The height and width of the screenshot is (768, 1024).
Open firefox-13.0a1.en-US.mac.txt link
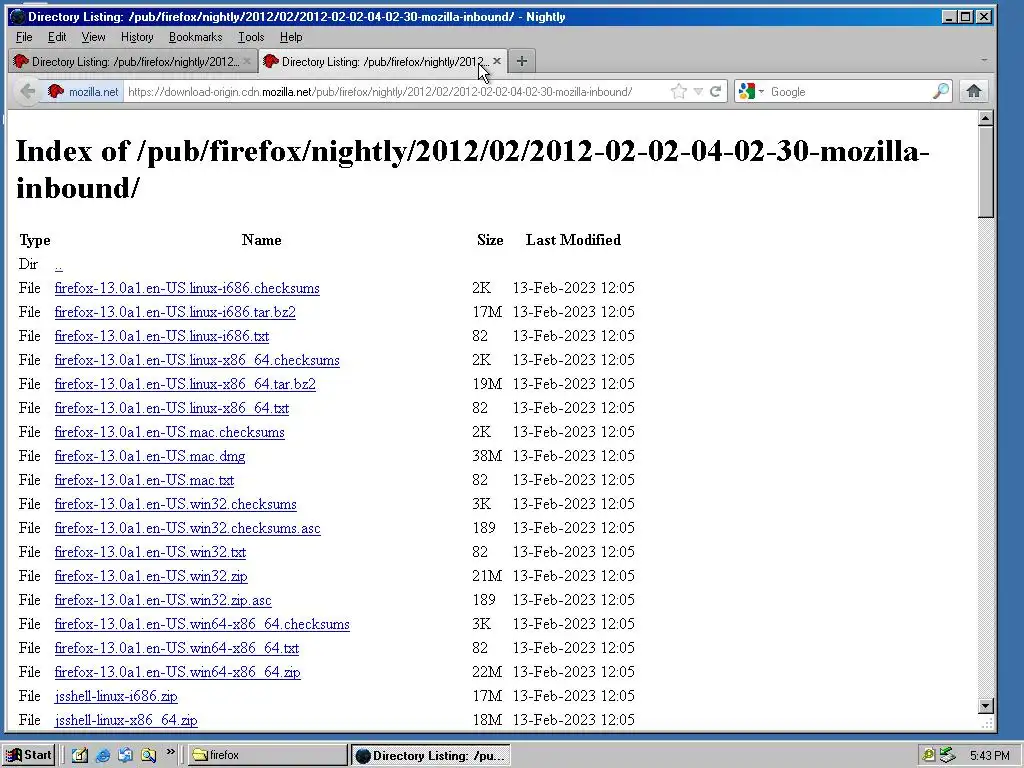click(144, 480)
